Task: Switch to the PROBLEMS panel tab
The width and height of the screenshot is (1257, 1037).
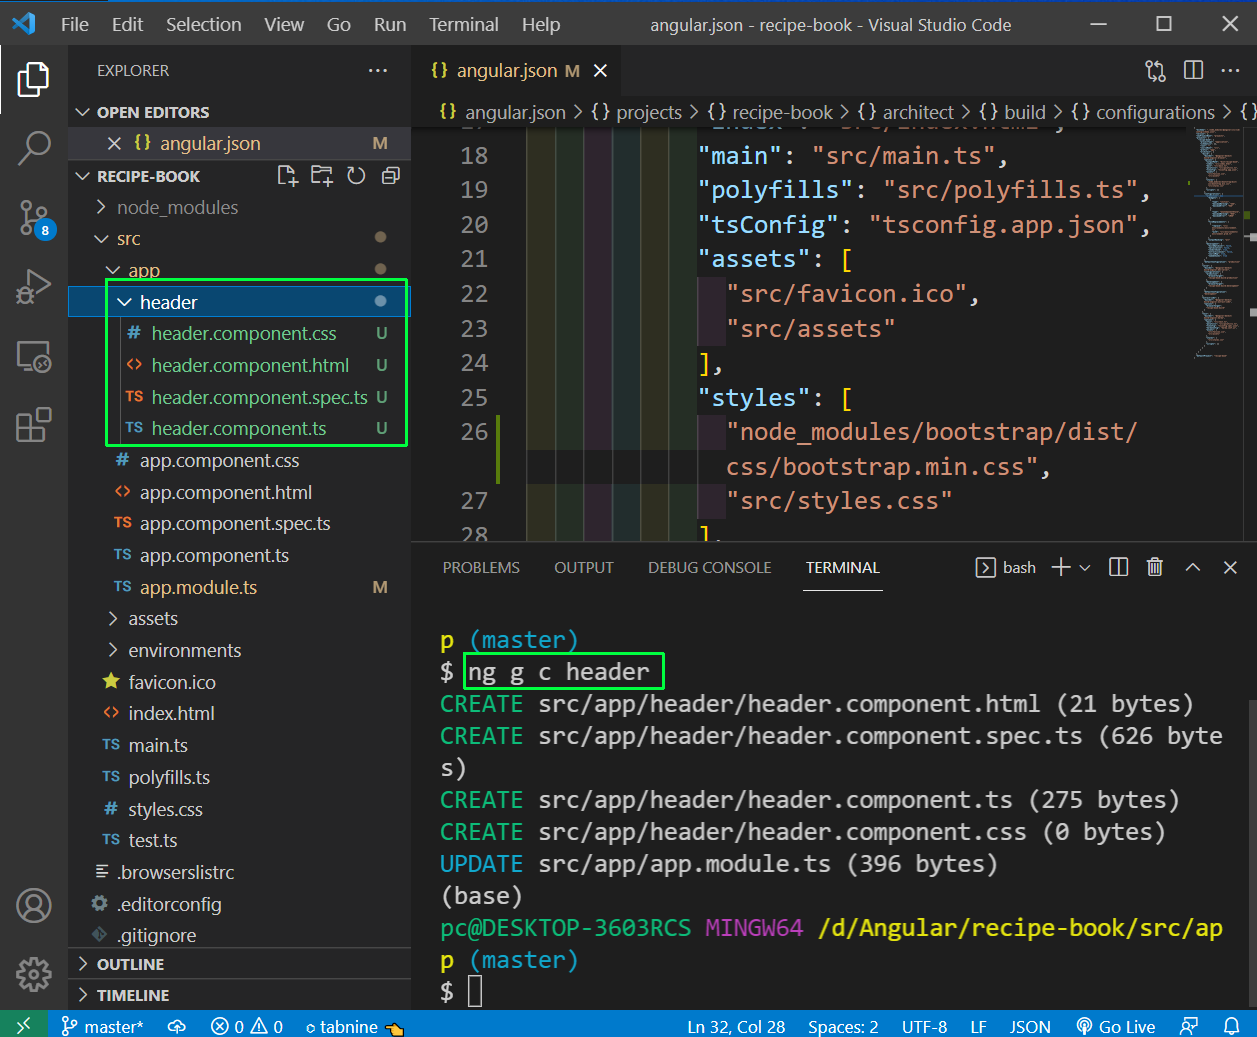Action: pyautogui.click(x=481, y=567)
